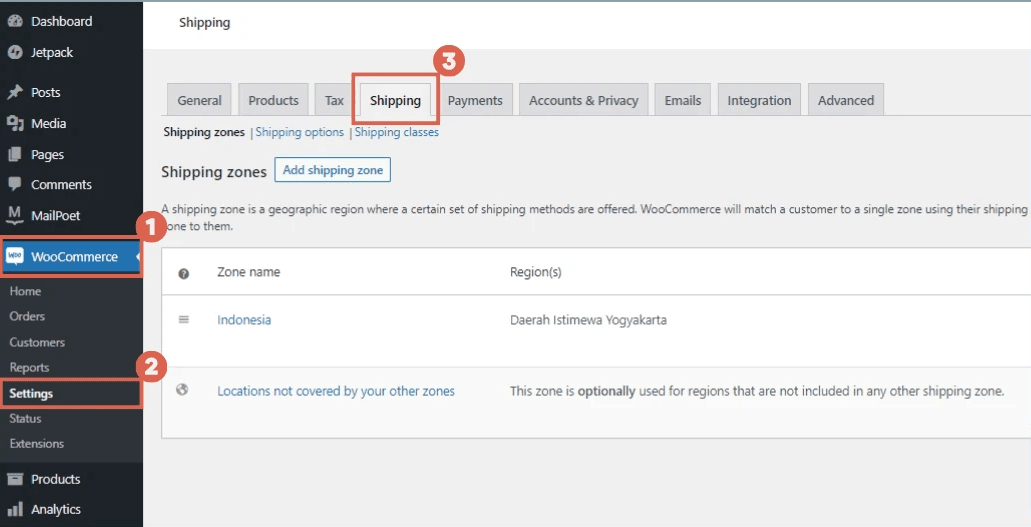
Task: Click the Jetpack icon in sidebar
Action: pos(15,52)
